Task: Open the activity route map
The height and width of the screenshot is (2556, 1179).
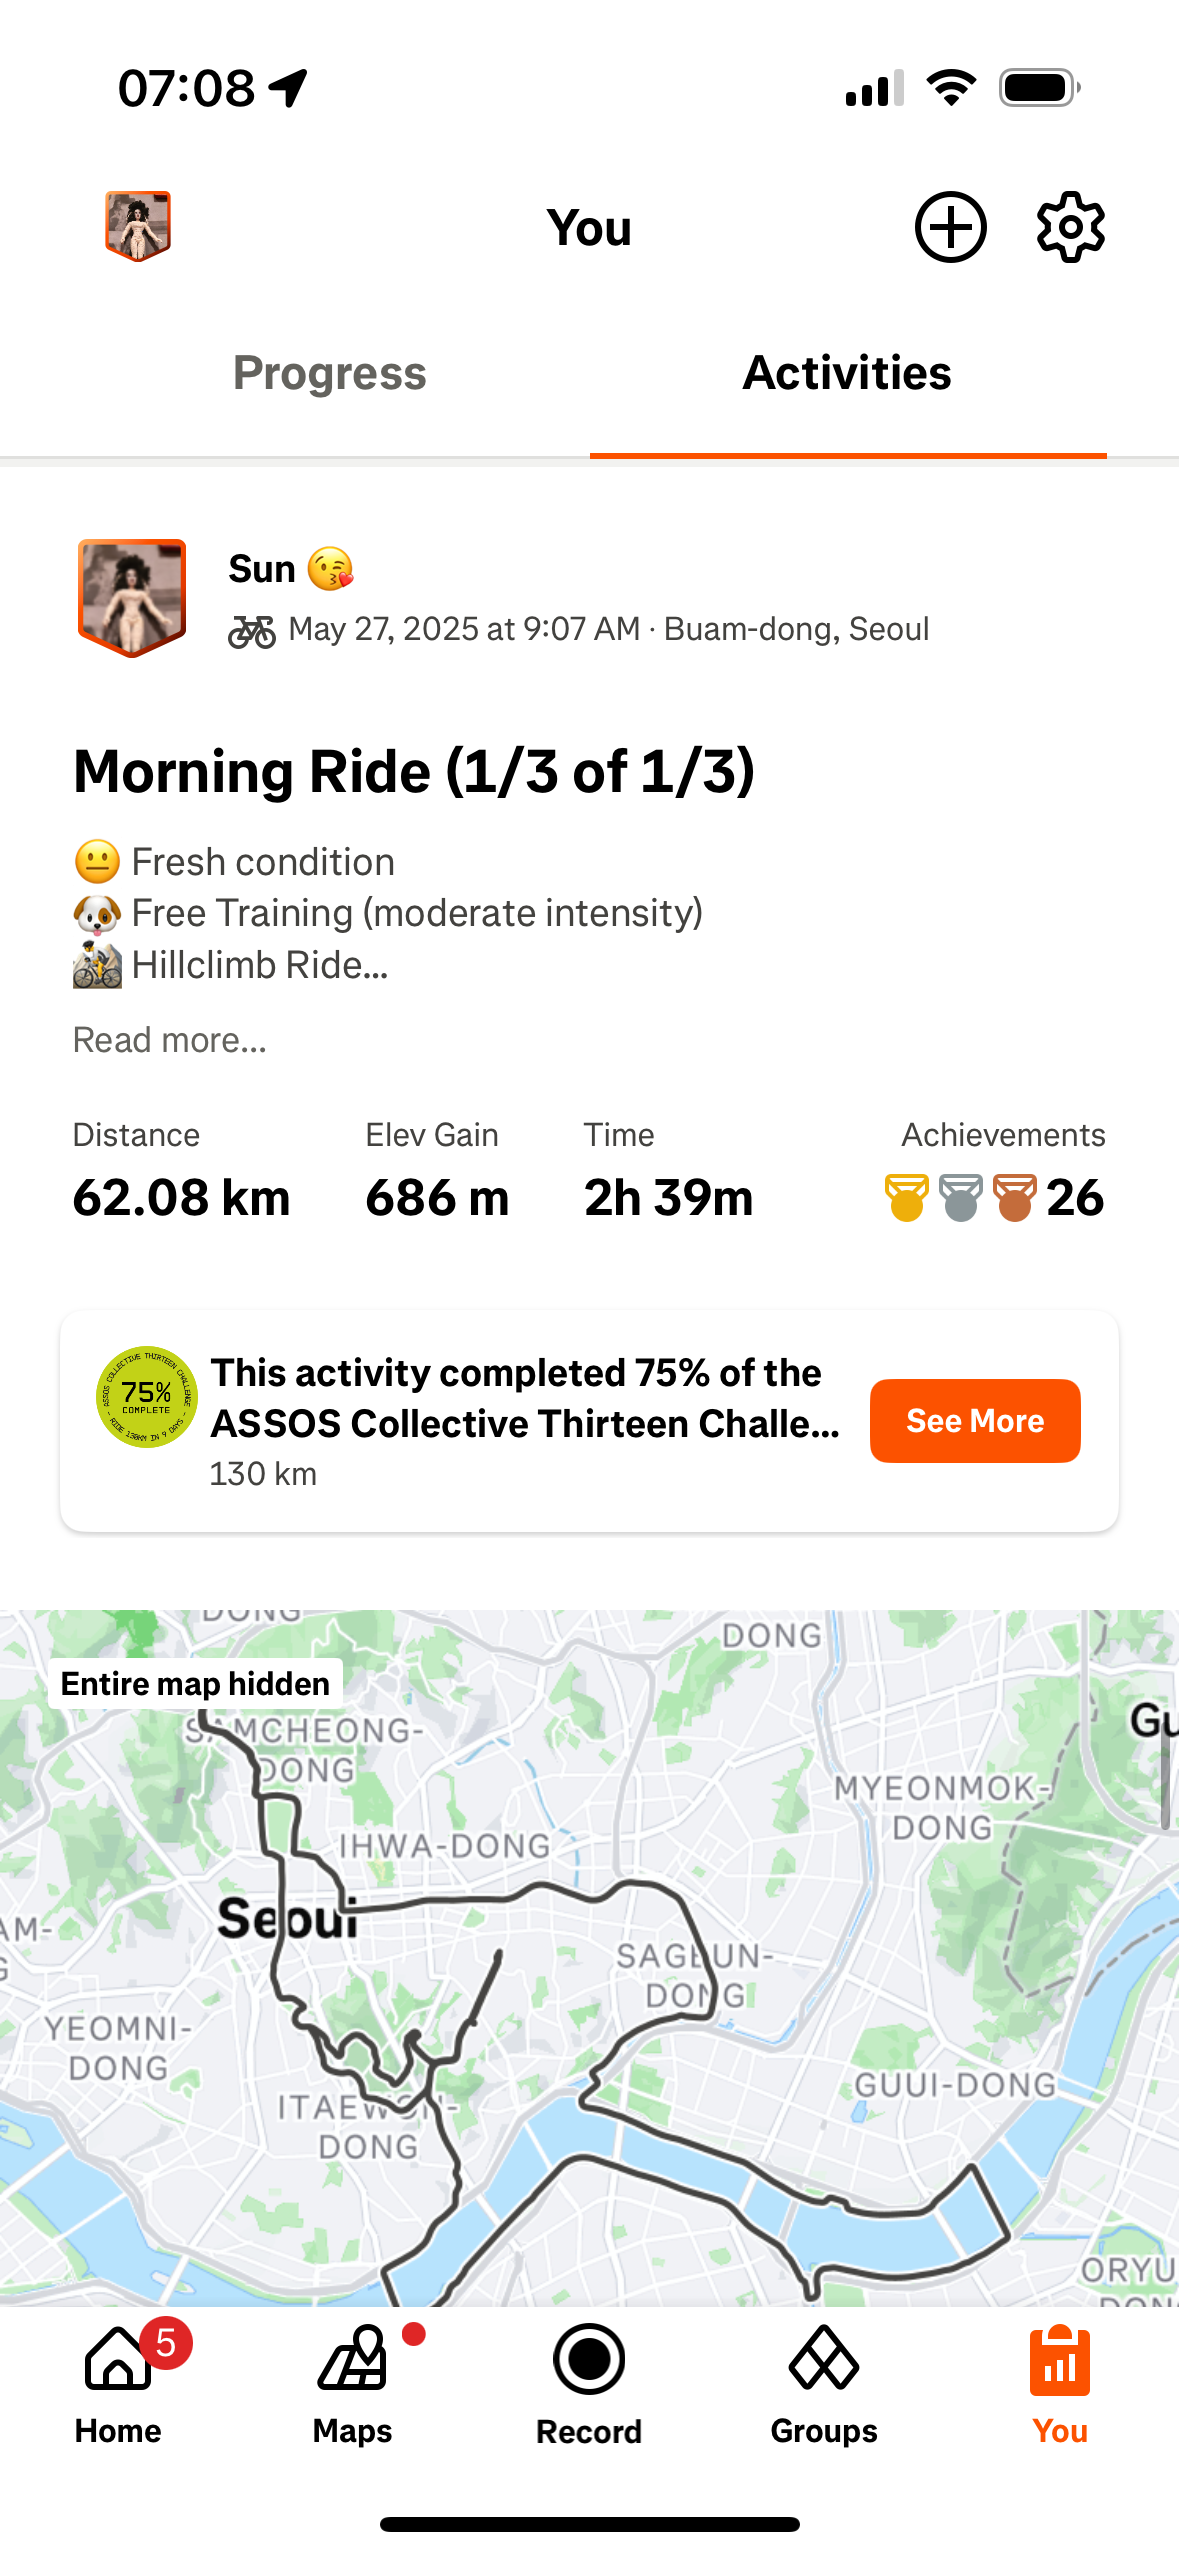Action: [x=590, y=1958]
